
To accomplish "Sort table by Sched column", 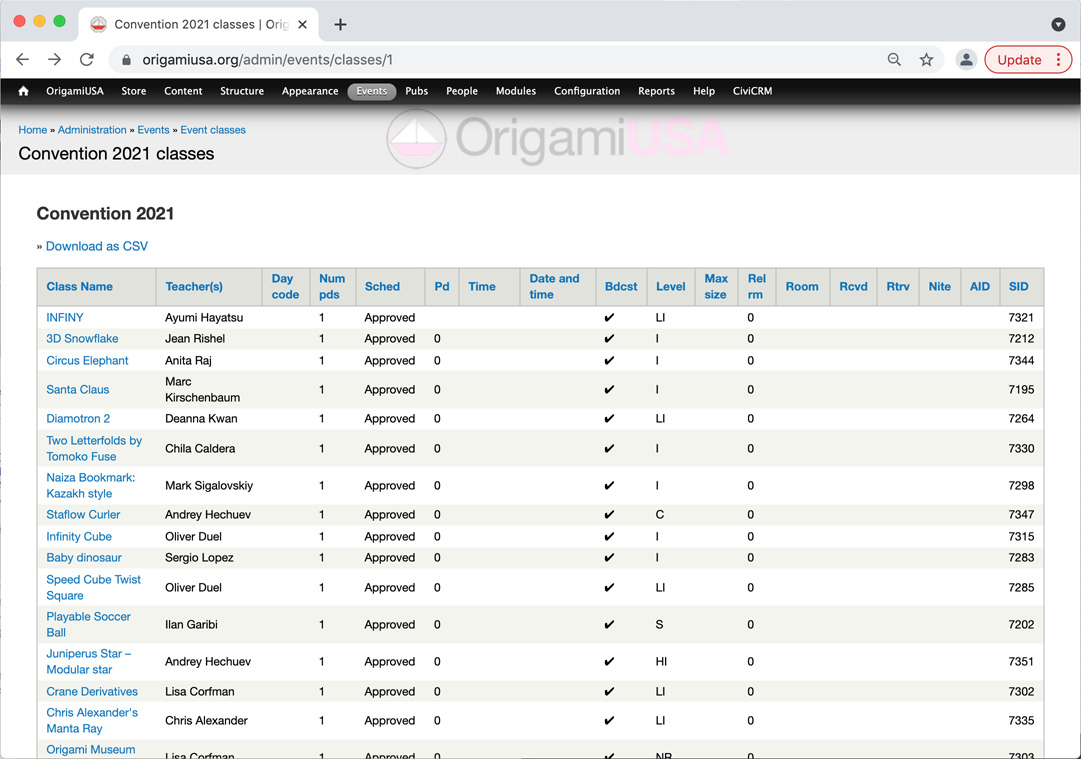I will [383, 287].
